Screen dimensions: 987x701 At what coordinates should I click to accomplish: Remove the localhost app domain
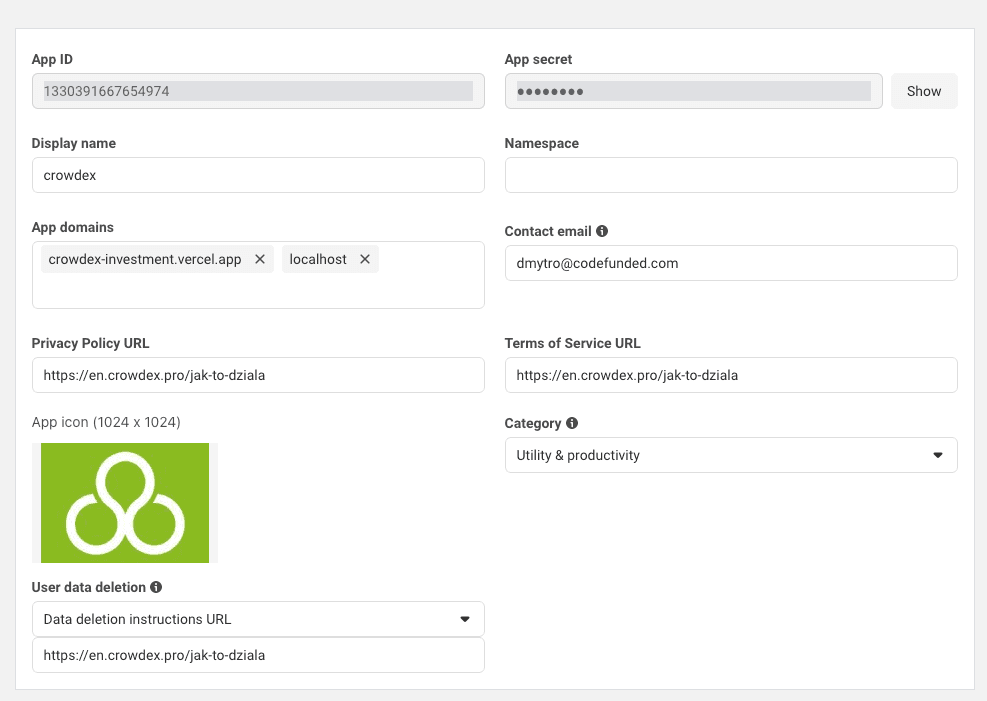[x=364, y=258]
